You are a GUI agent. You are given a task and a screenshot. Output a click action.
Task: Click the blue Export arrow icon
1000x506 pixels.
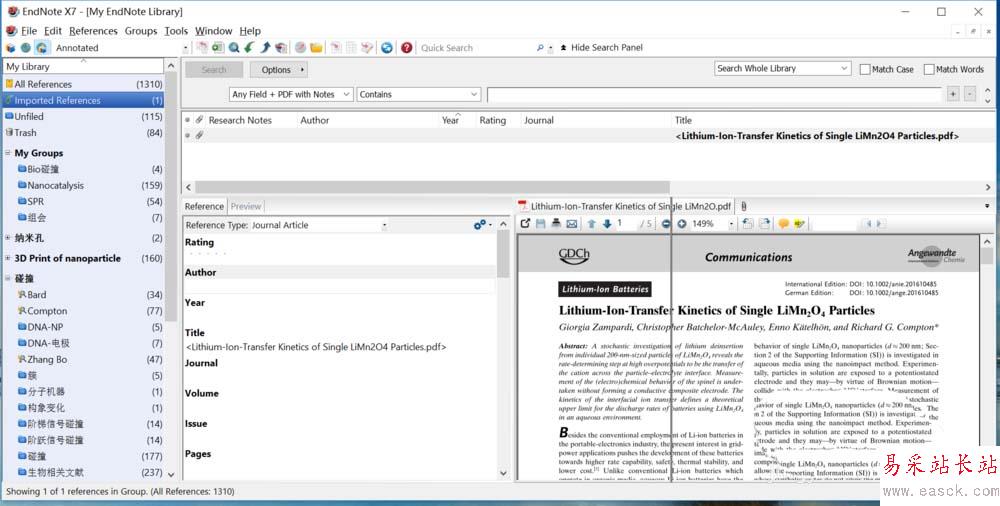[265, 48]
